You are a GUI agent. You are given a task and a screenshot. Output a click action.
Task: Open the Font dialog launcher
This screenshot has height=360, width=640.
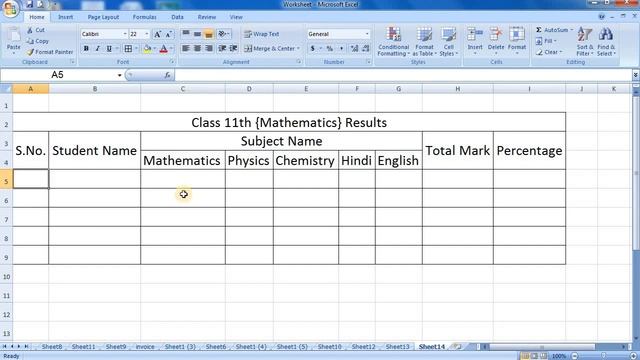click(x=173, y=62)
